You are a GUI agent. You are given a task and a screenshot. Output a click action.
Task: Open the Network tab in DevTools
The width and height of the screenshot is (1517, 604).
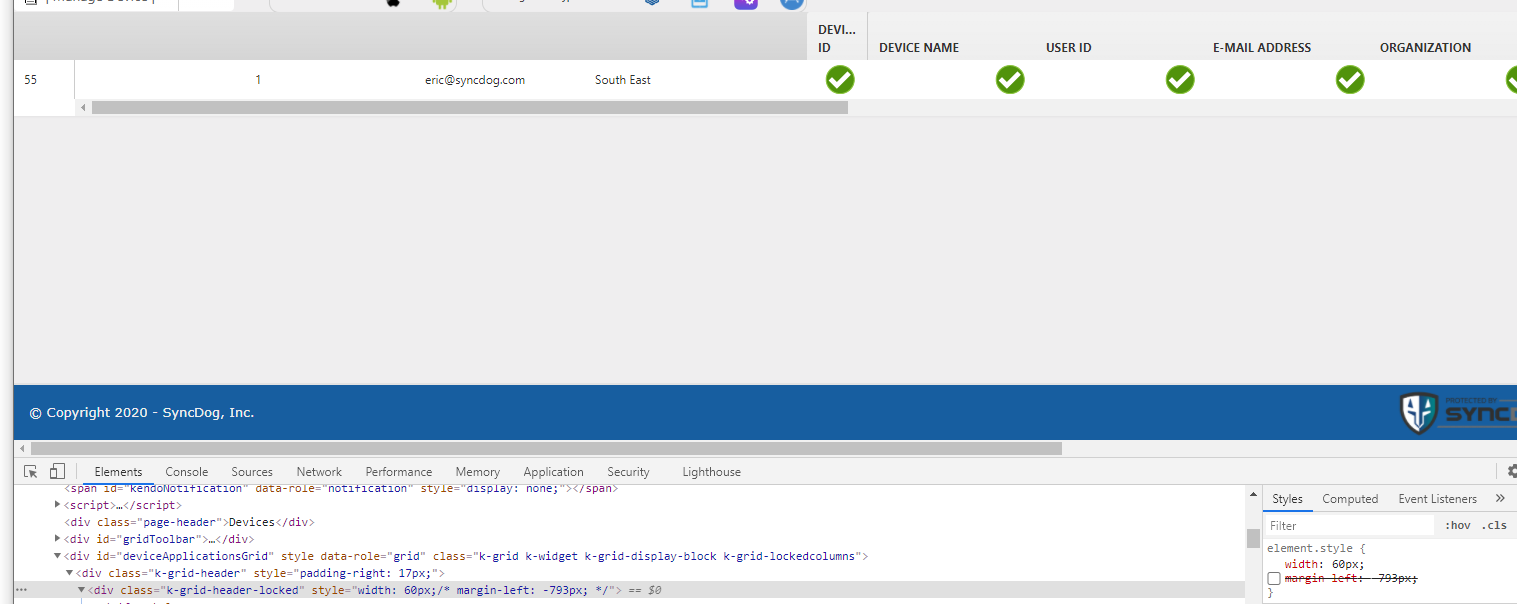tap(319, 472)
